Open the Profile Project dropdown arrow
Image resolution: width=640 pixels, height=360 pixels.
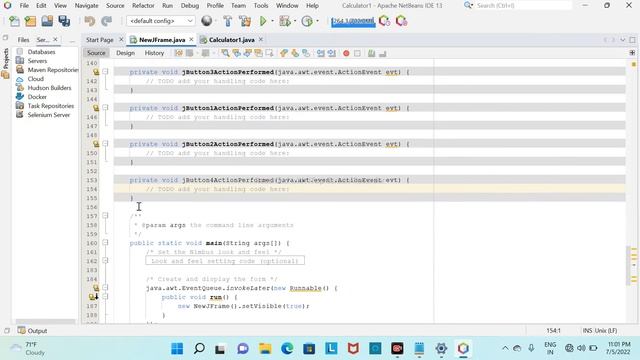(317, 21)
